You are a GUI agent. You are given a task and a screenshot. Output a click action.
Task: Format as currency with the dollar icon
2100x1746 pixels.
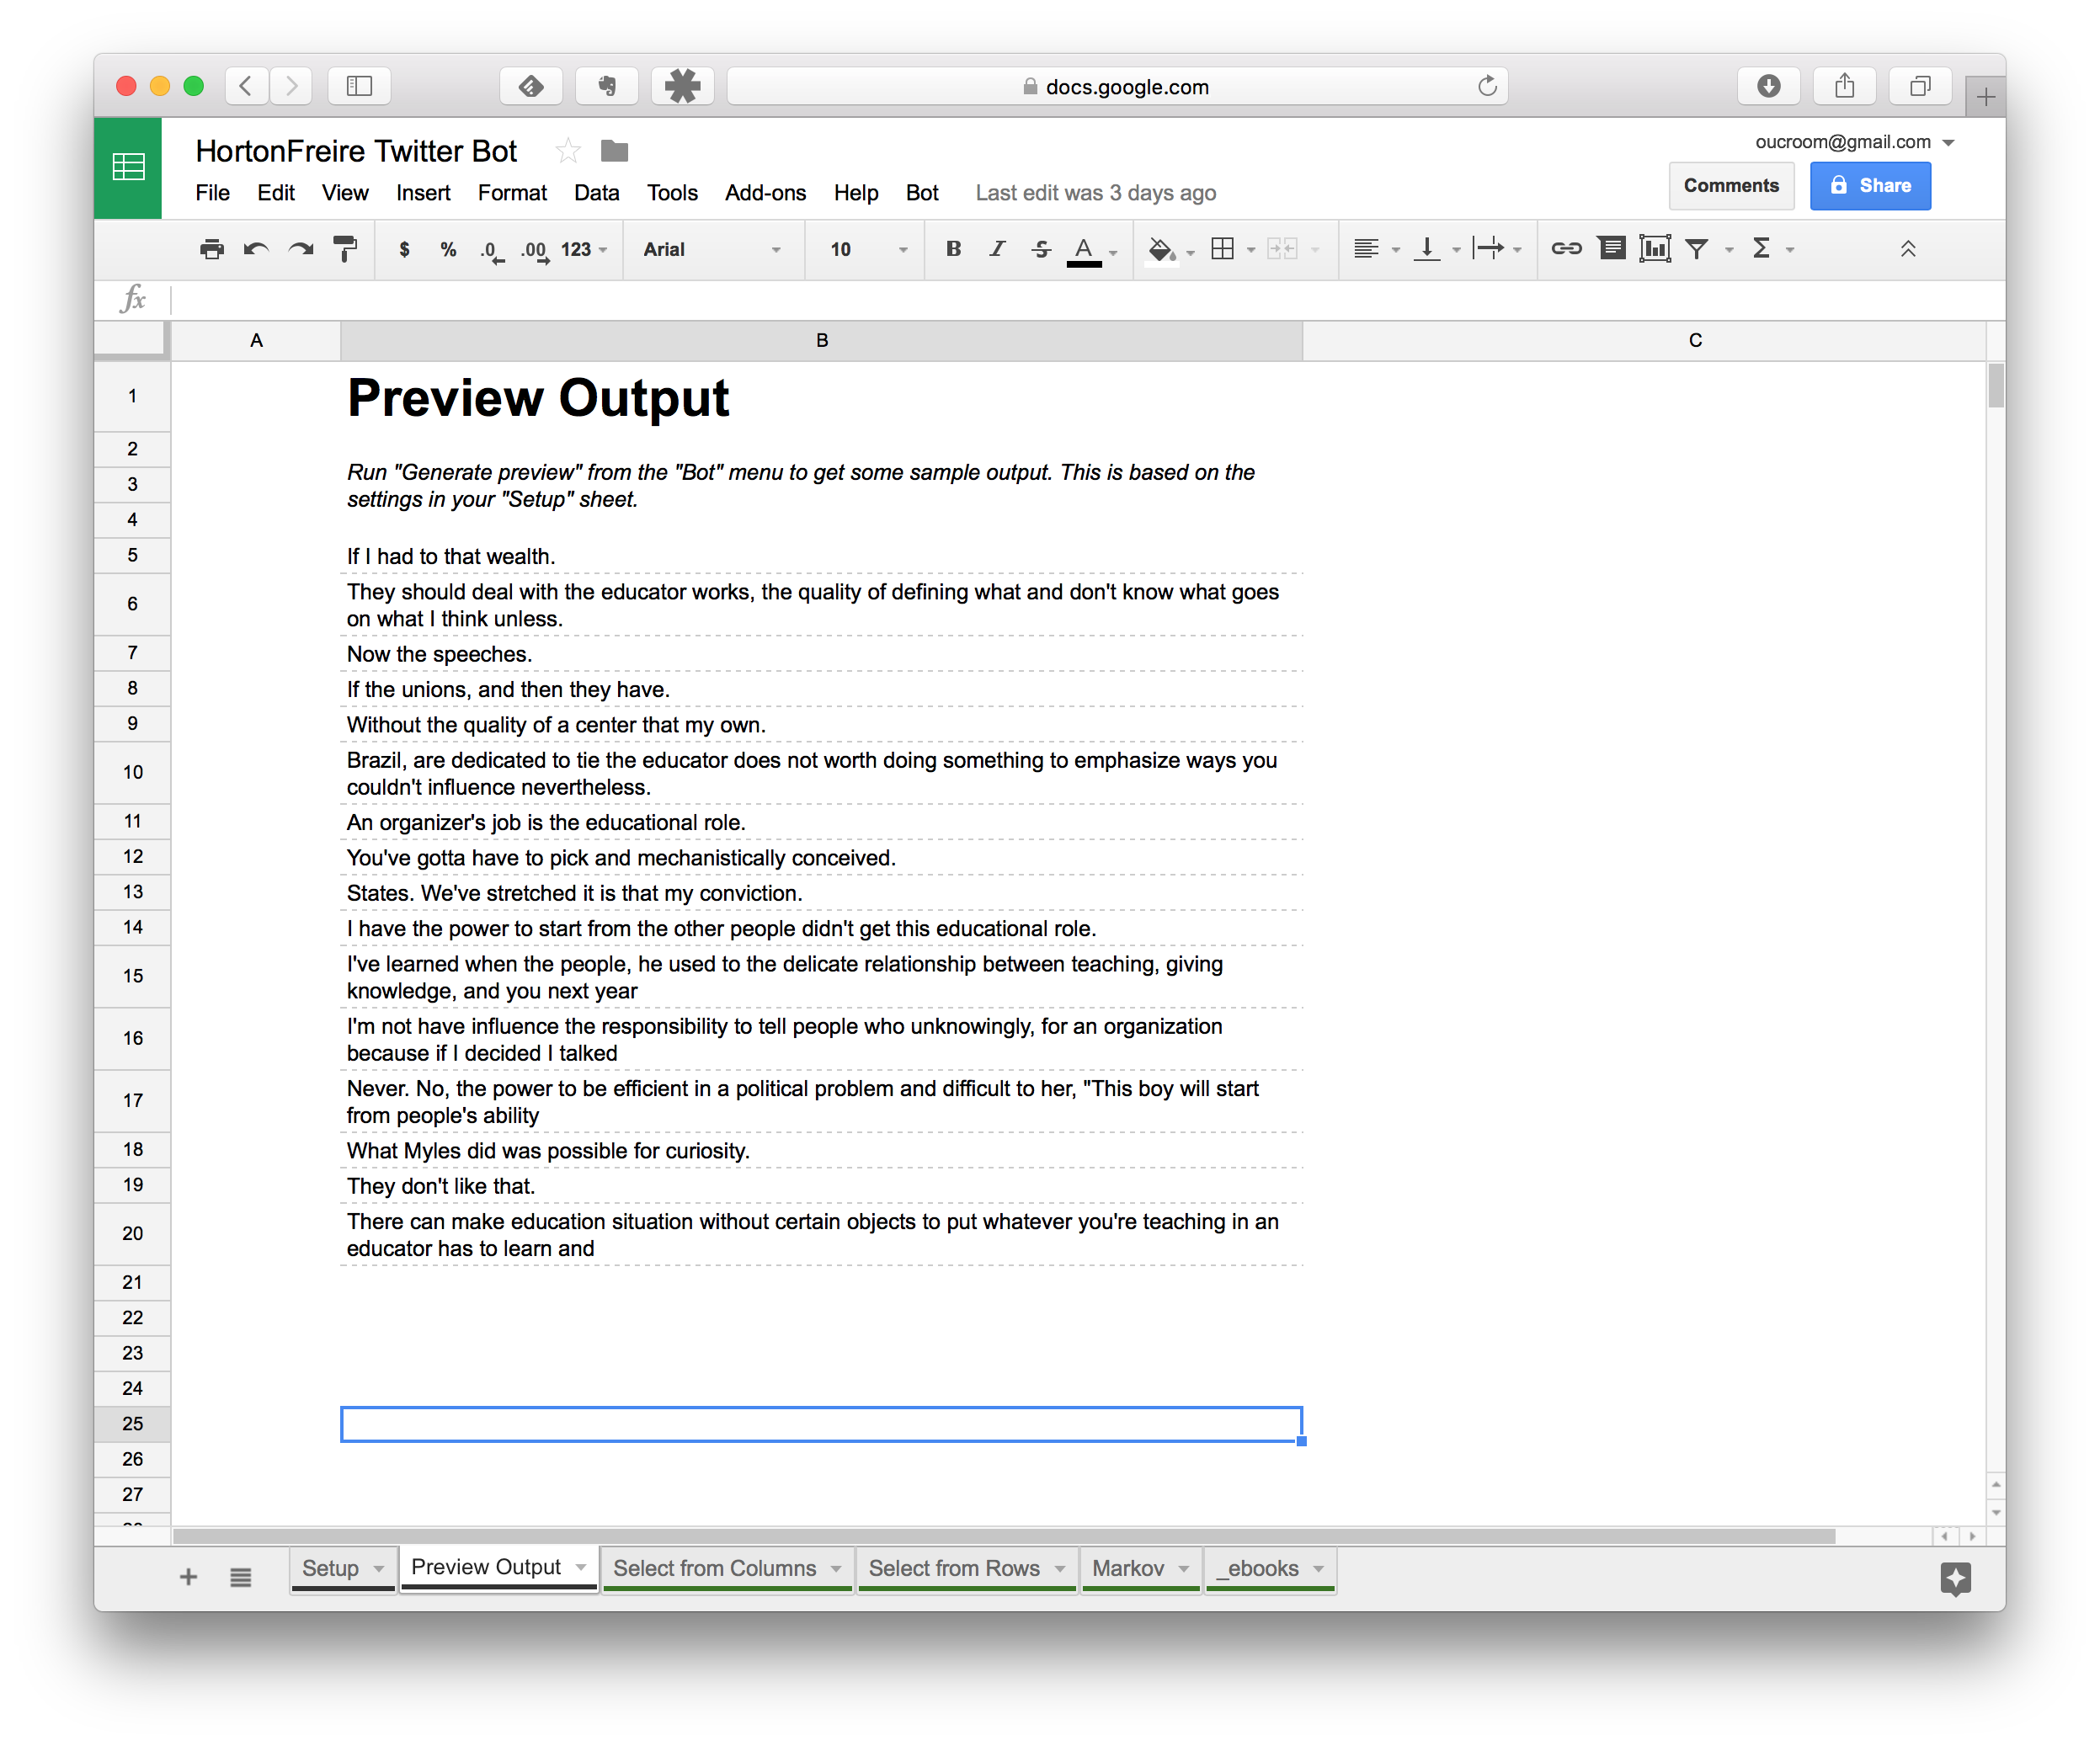(x=404, y=249)
